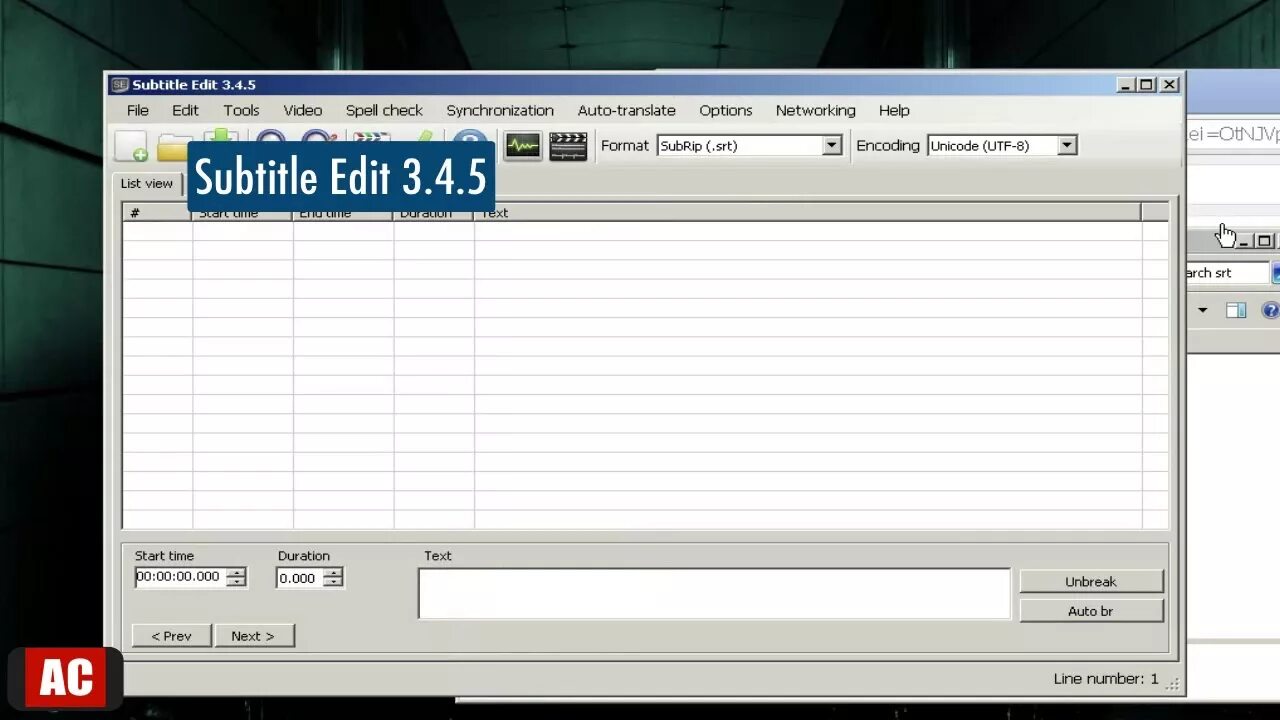Open the Video menu
The width and height of the screenshot is (1280, 720).
click(302, 110)
